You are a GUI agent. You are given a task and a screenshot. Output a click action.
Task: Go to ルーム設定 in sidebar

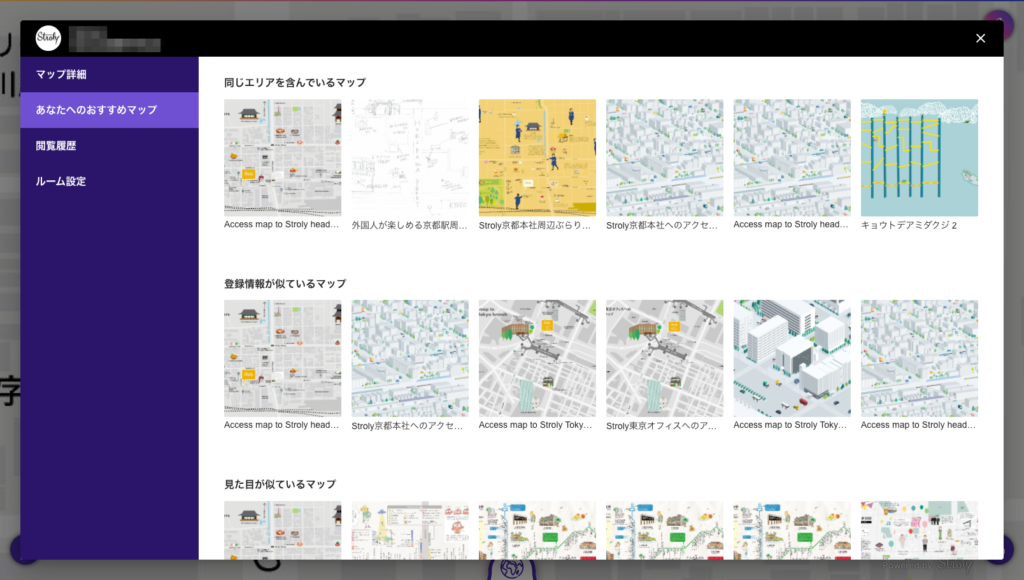pos(61,182)
